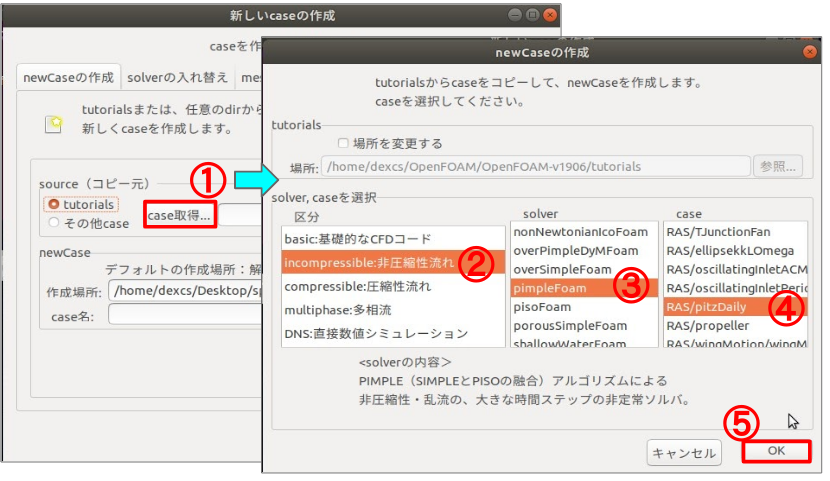Close the newCaseの作成 dialog
The image size is (830, 481).
(x=808, y=51)
